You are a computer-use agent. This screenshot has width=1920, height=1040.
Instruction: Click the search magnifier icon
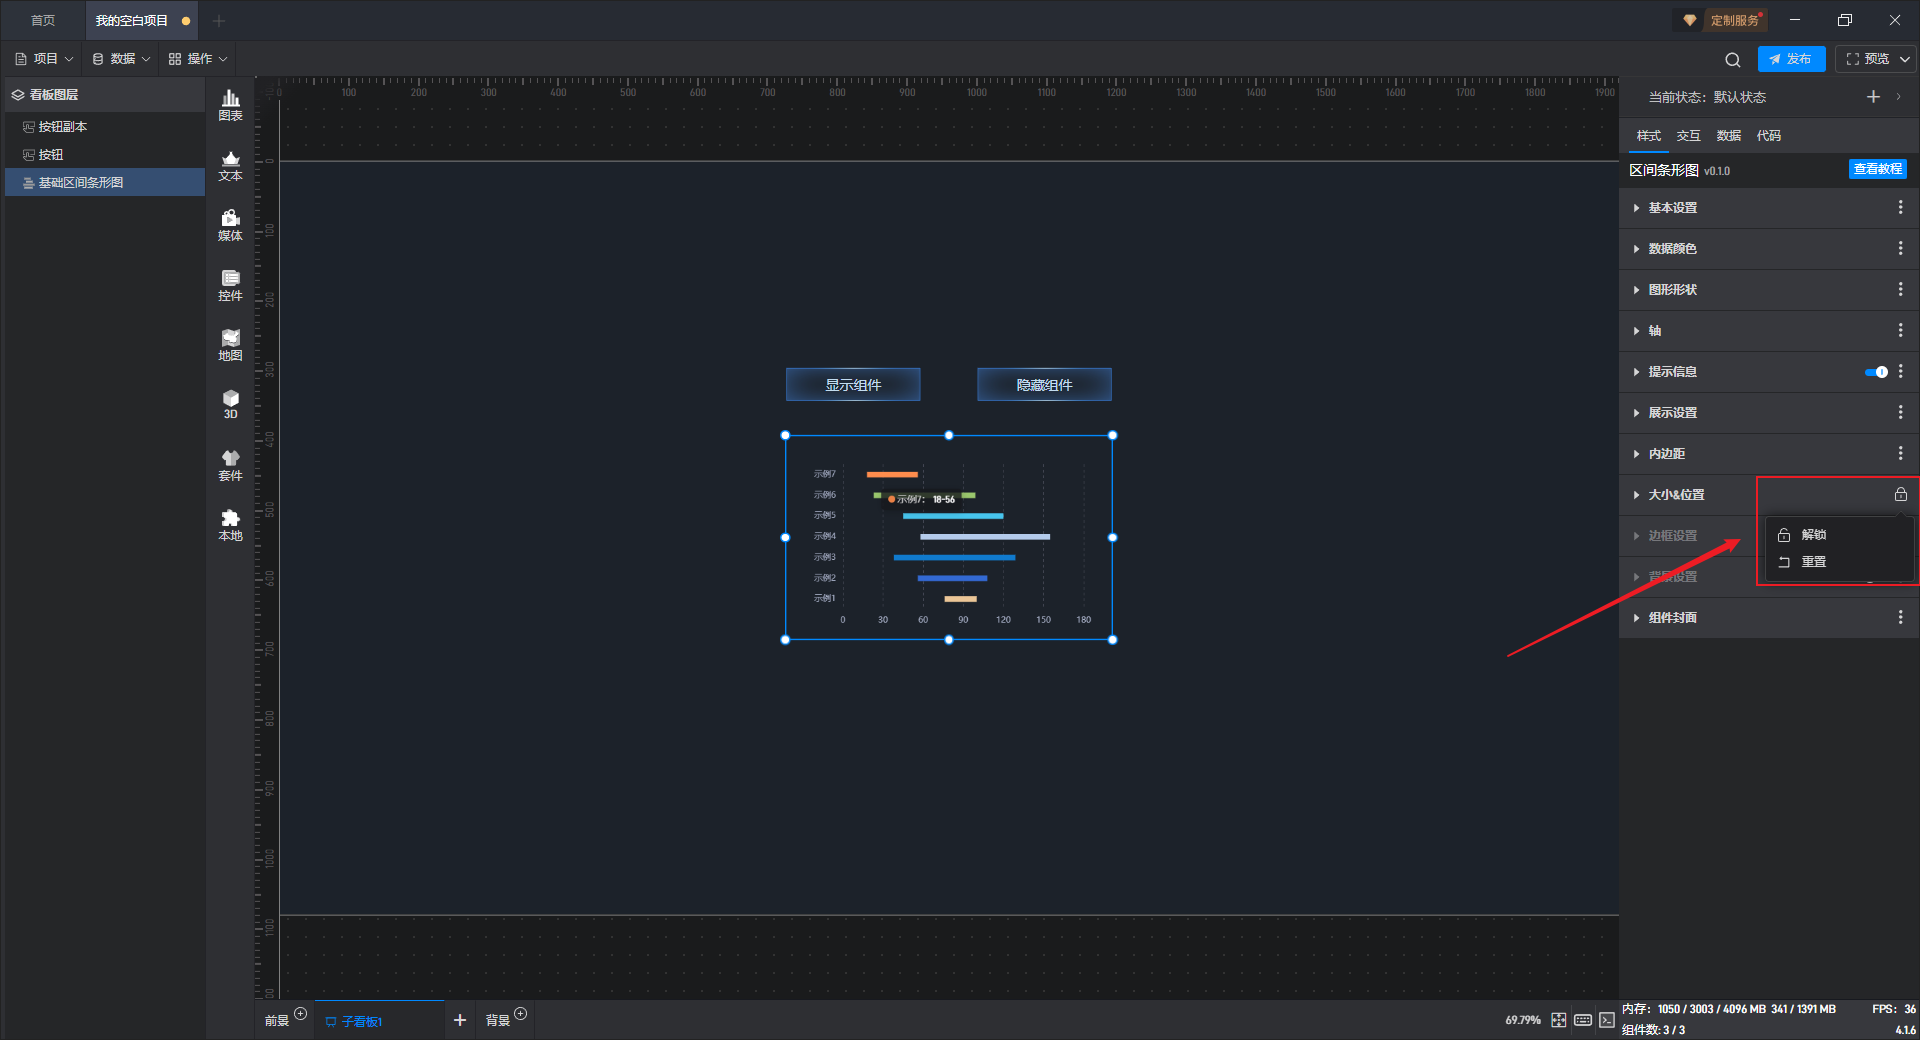(1732, 60)
